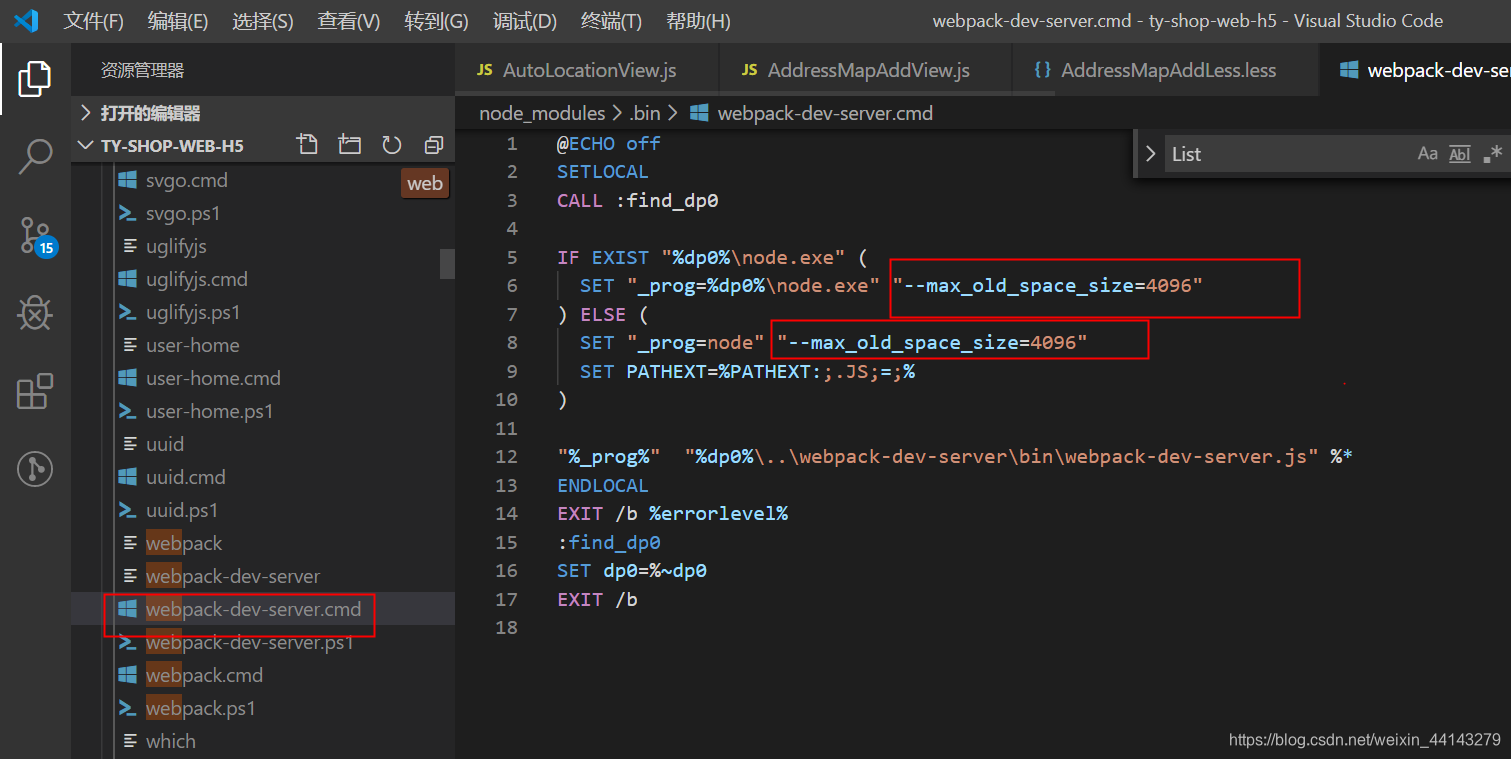
Task: Toggle whole word matching in the find widget
Action: pos(1459,153)
